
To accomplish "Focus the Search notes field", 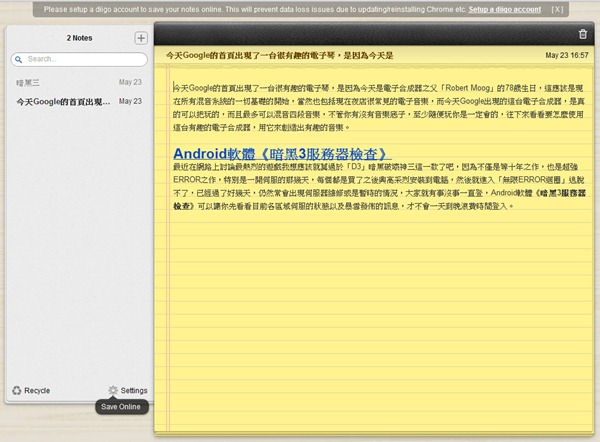I will [82, 60].
